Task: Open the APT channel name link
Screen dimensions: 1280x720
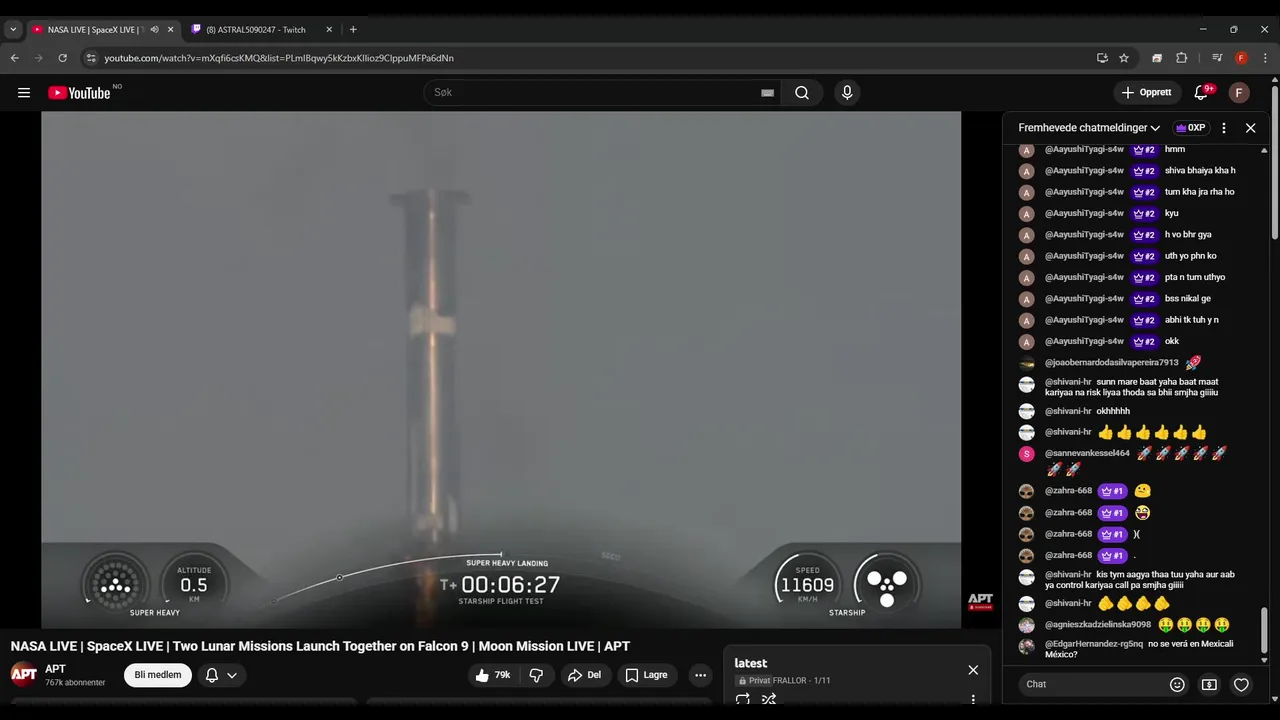Action: [x=55, y=669]
